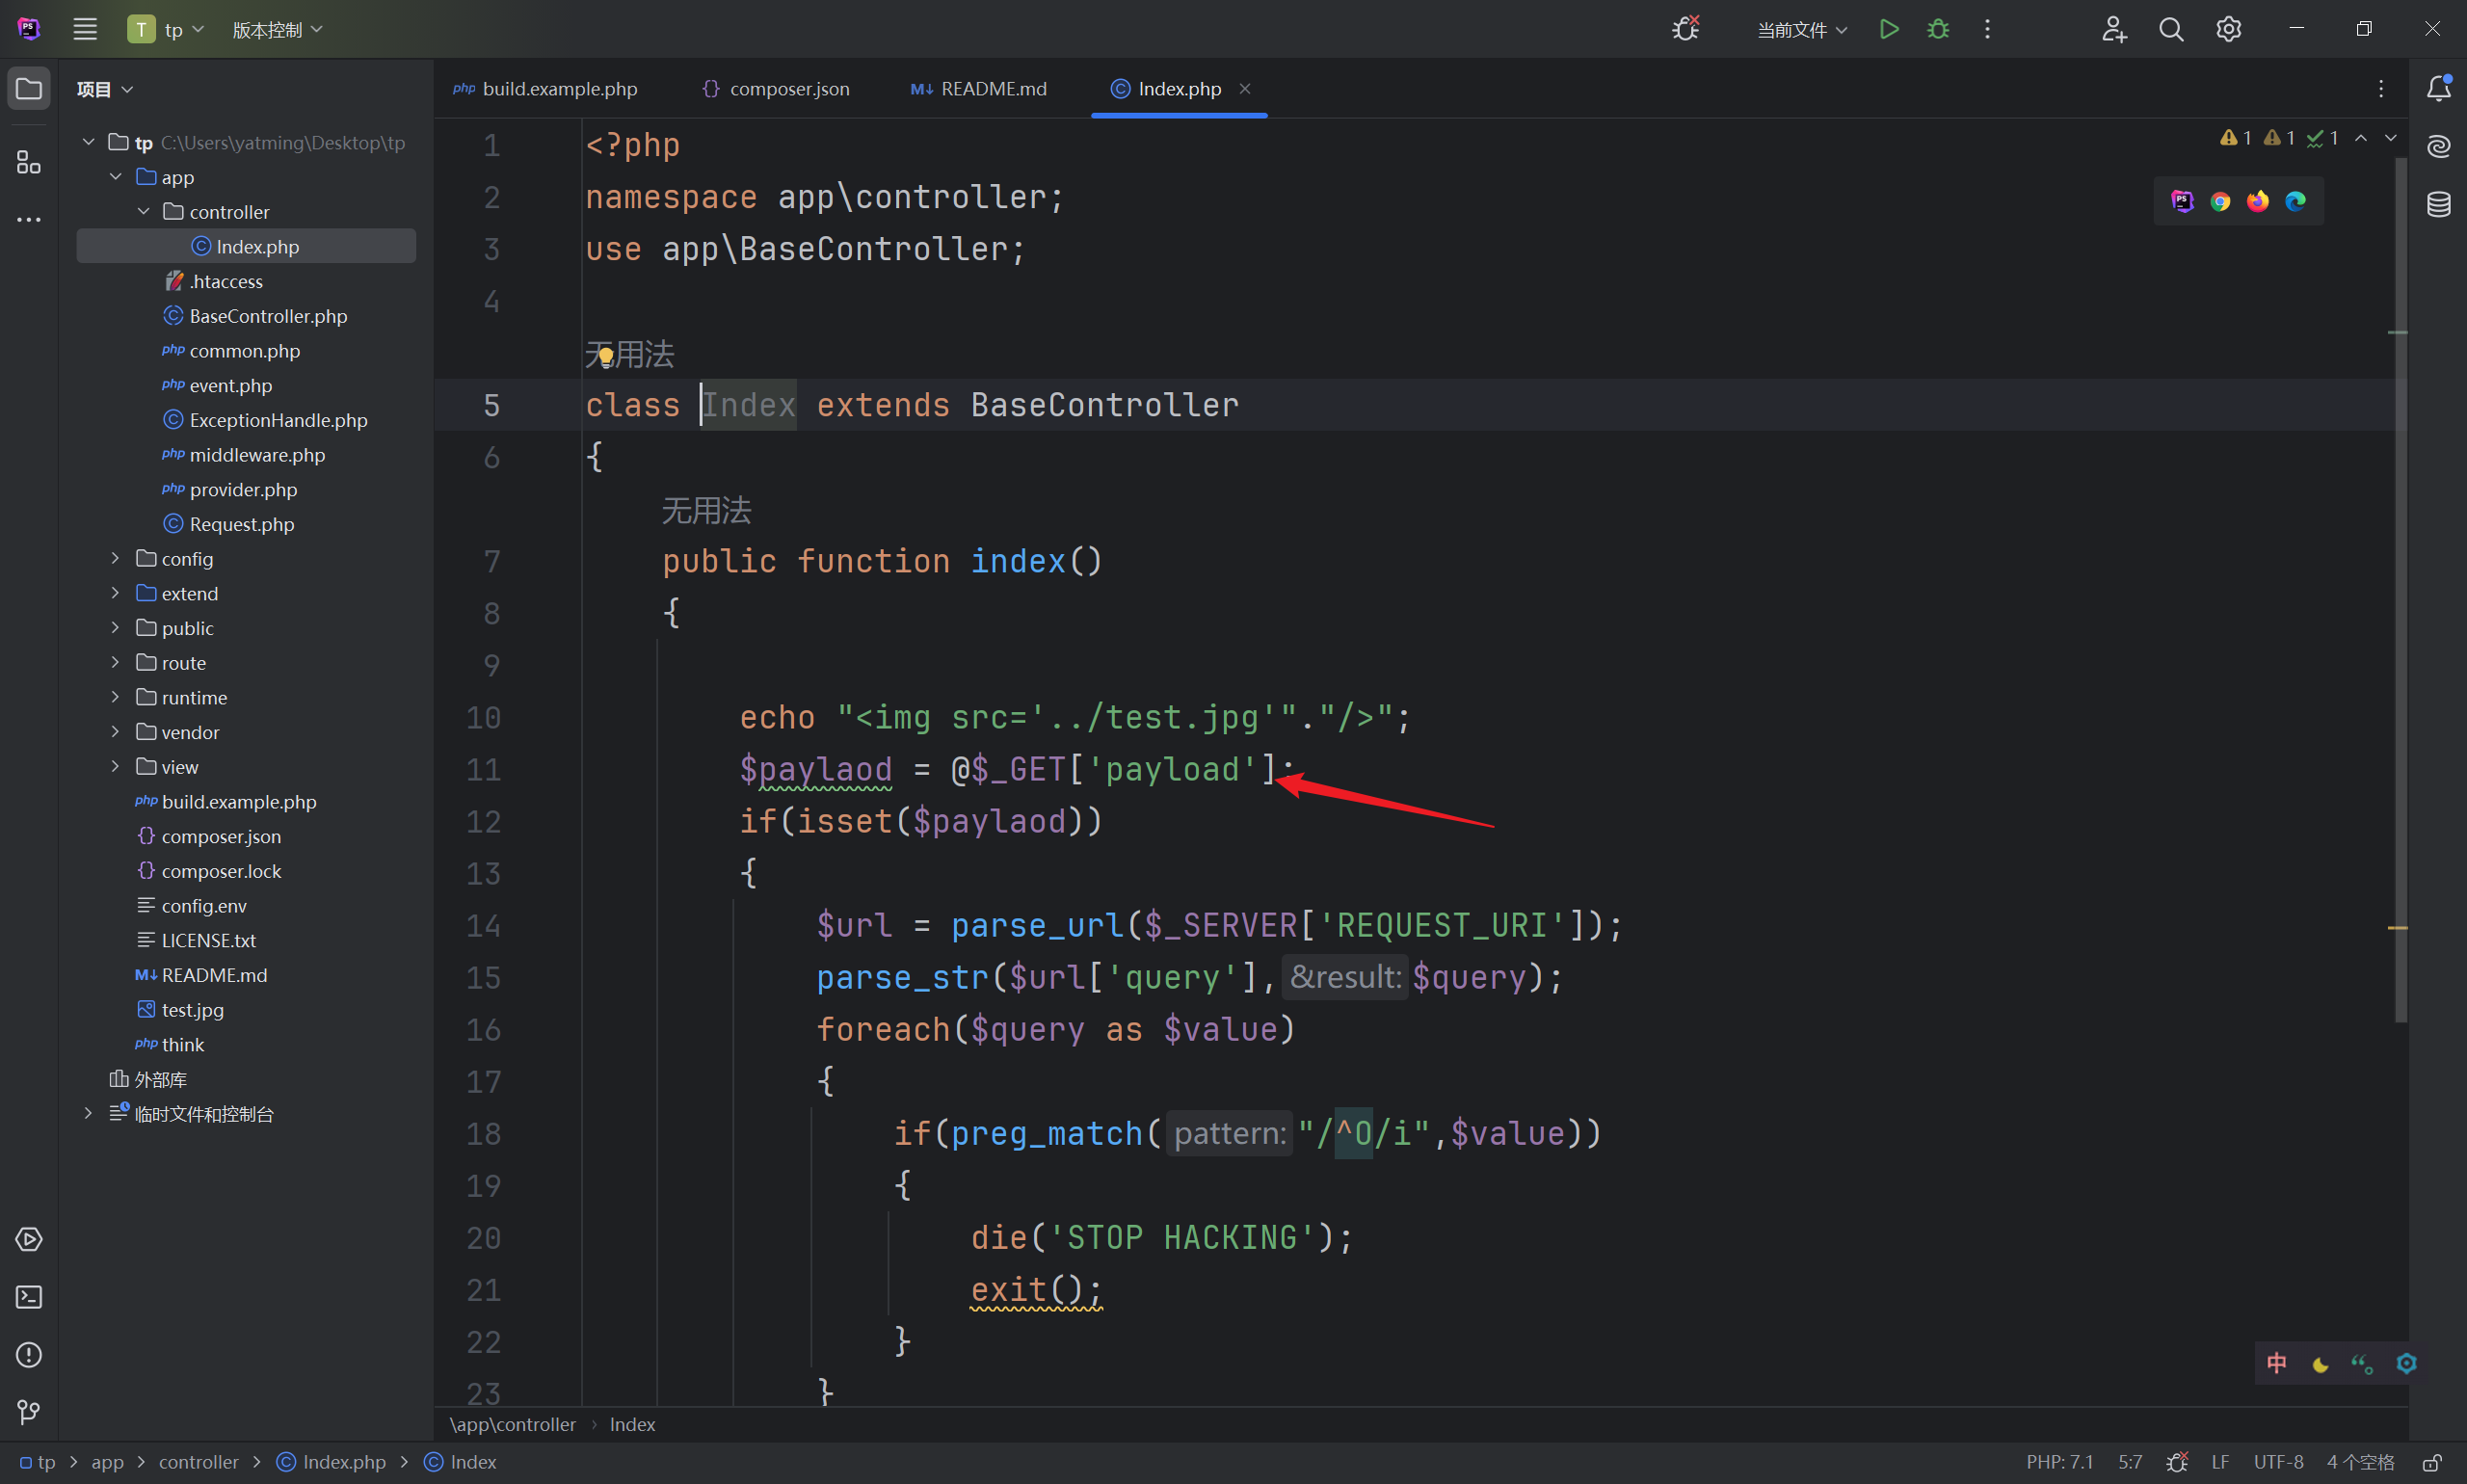The image size is (2467, 1484).
Task: Open the Structure tool window
Action: (29, 162)
